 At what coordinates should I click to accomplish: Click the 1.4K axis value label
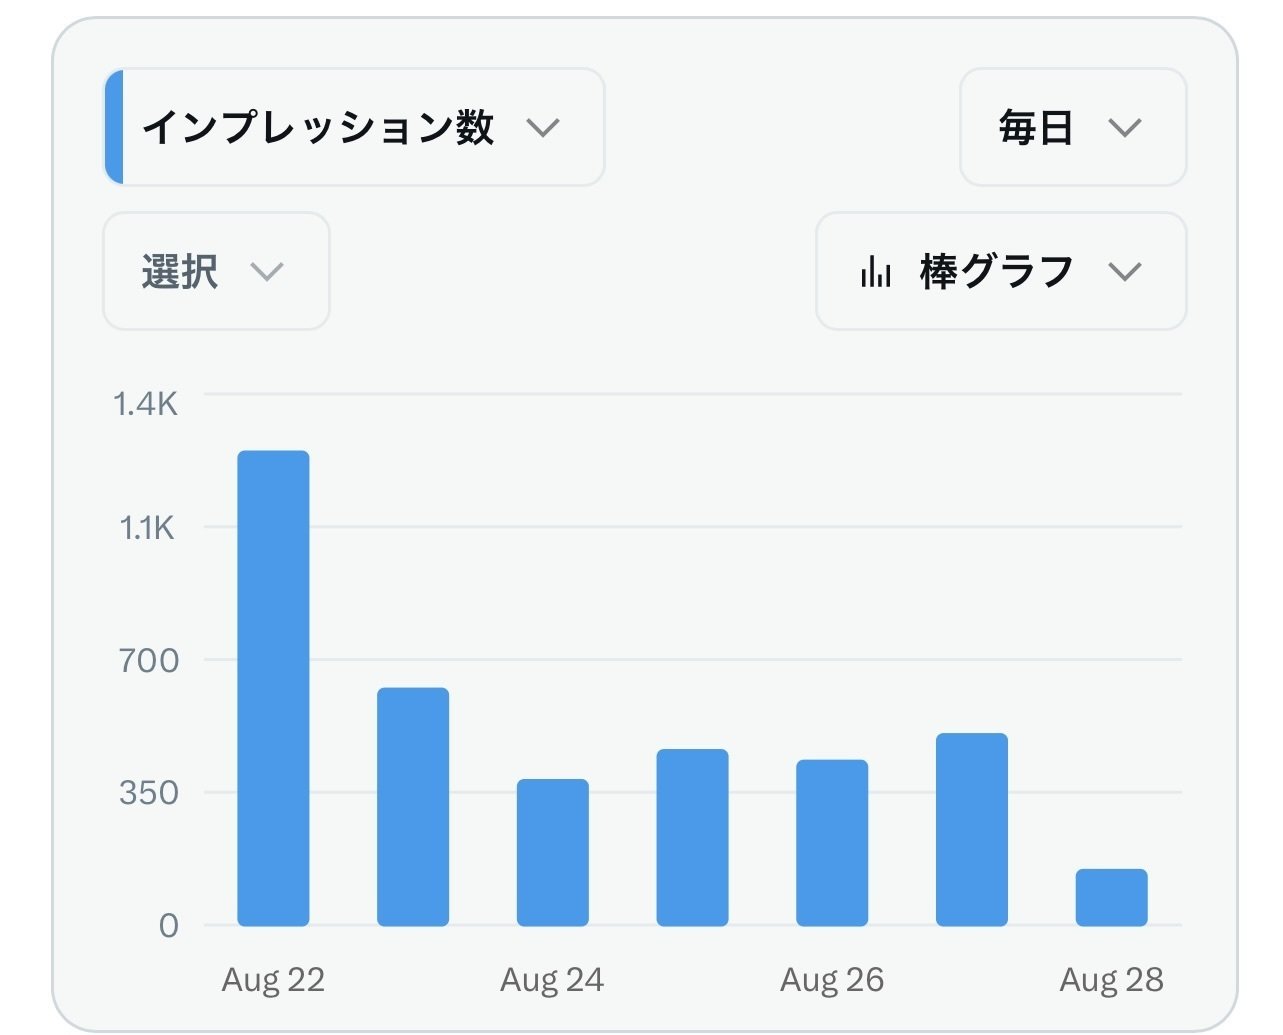145,403
